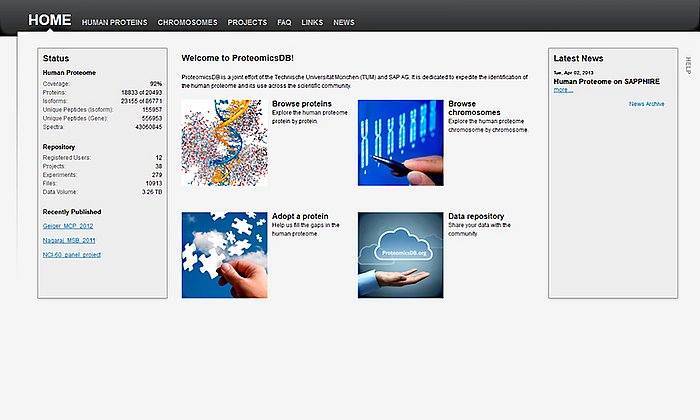This screenshot has width=700, height=420.
Task: Click the news date Tue, Apr 02, 2013
Action: click(573, 72)
